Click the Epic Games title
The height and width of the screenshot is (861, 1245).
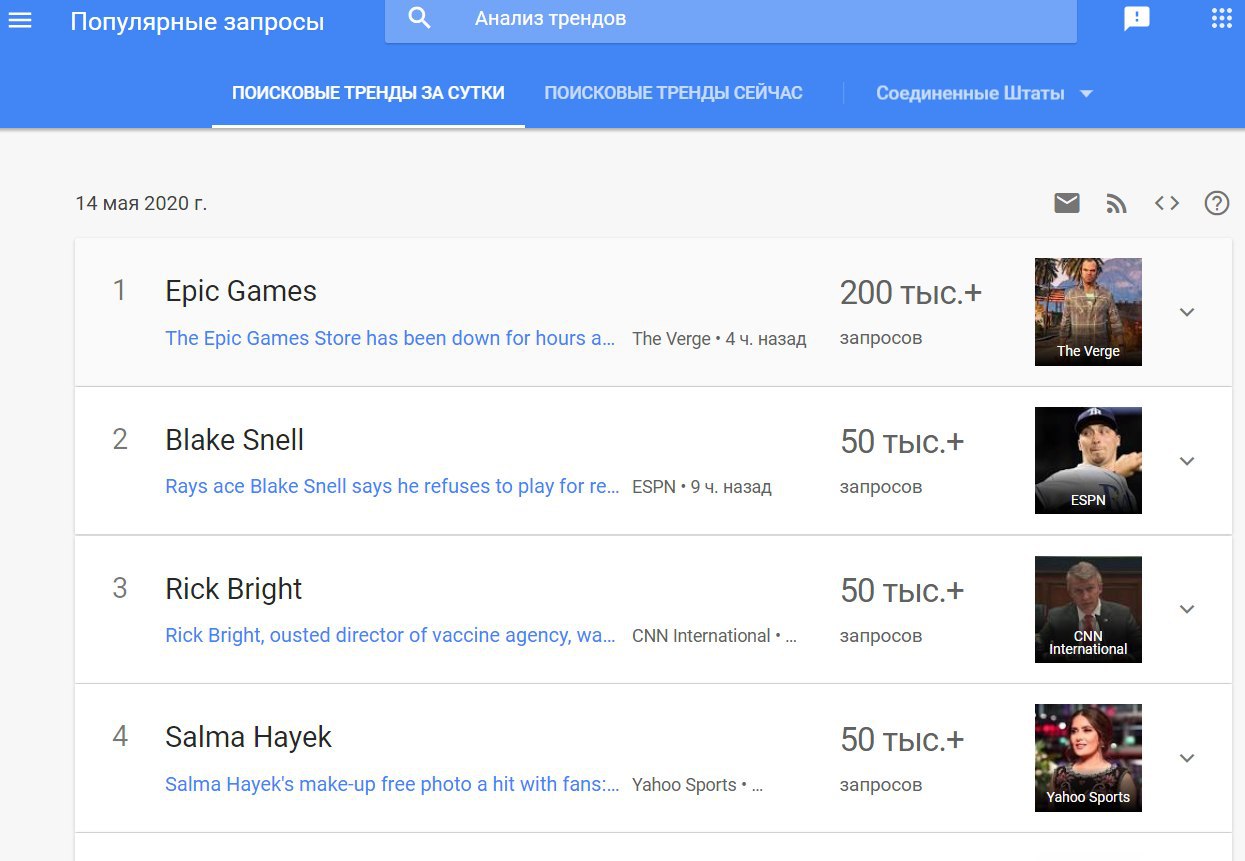[241, 291]
